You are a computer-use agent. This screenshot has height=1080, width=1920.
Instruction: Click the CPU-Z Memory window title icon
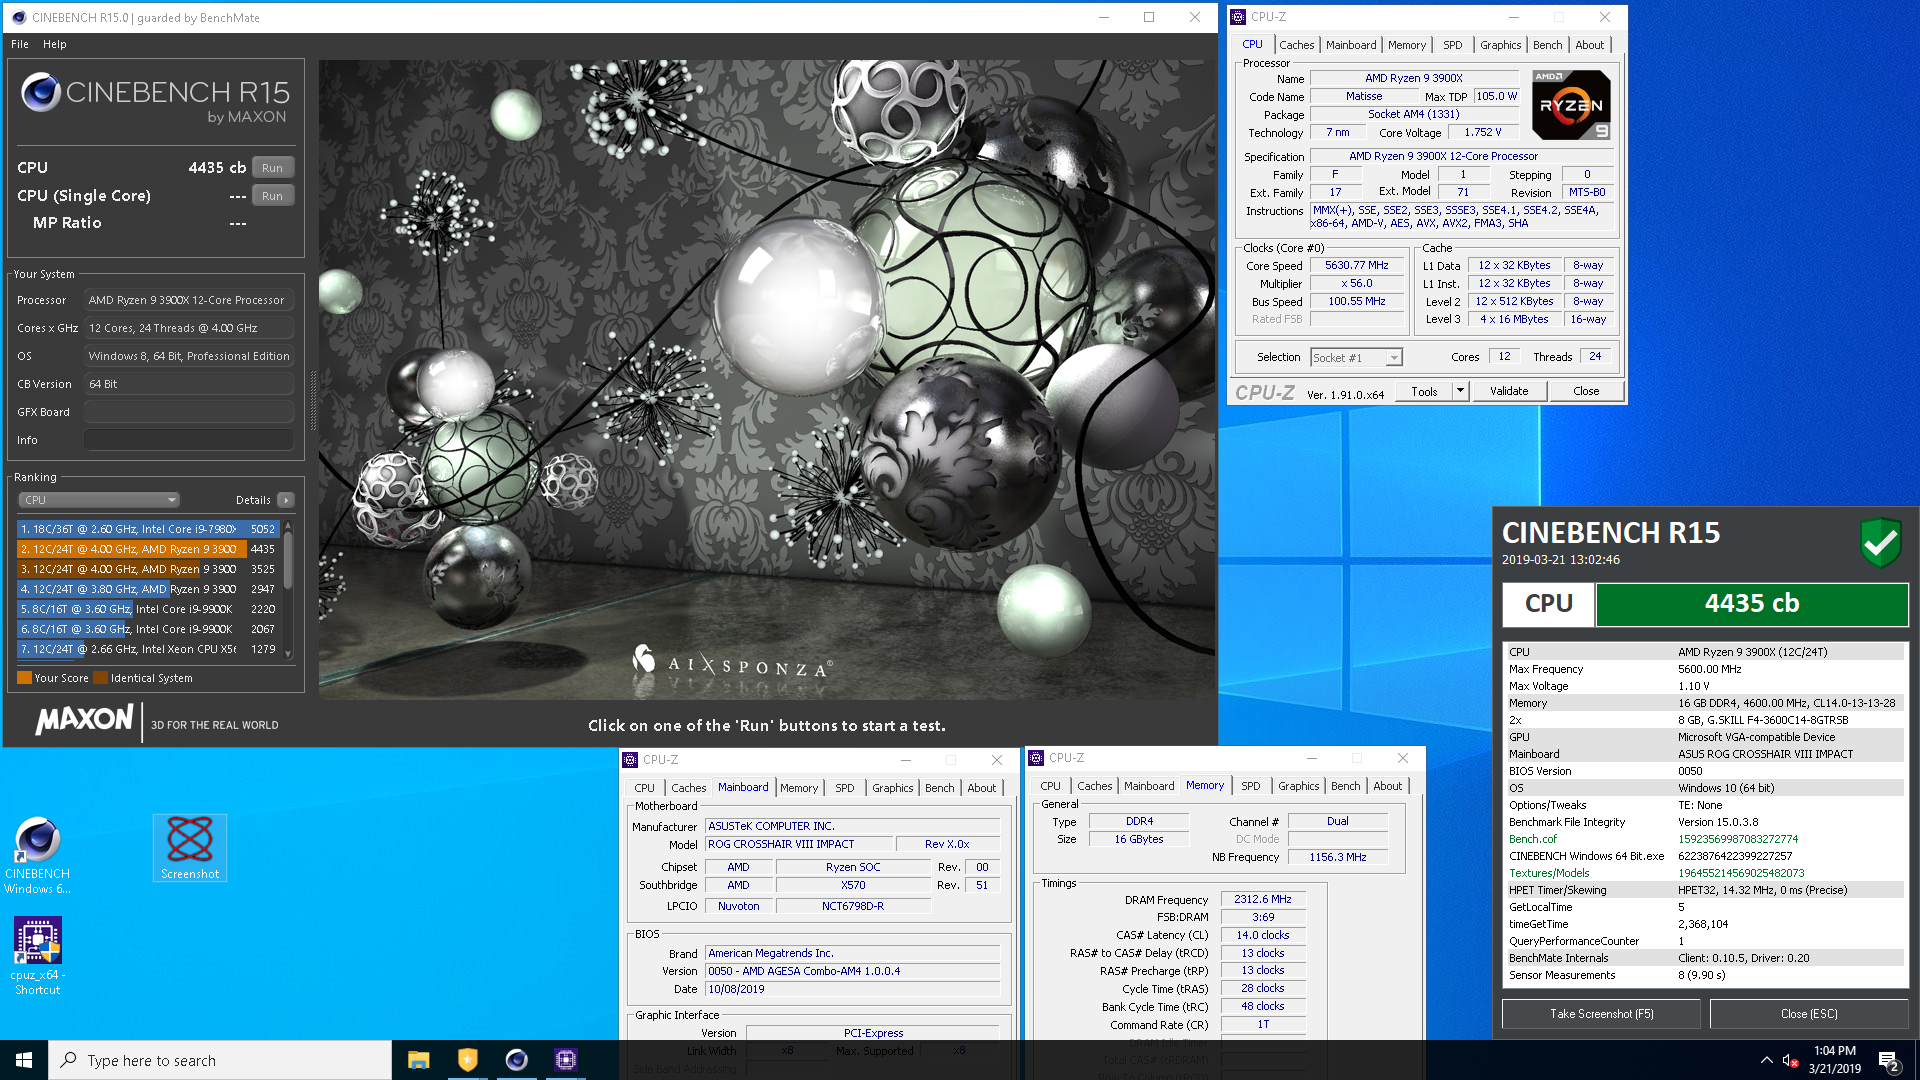click(1036, 758)
